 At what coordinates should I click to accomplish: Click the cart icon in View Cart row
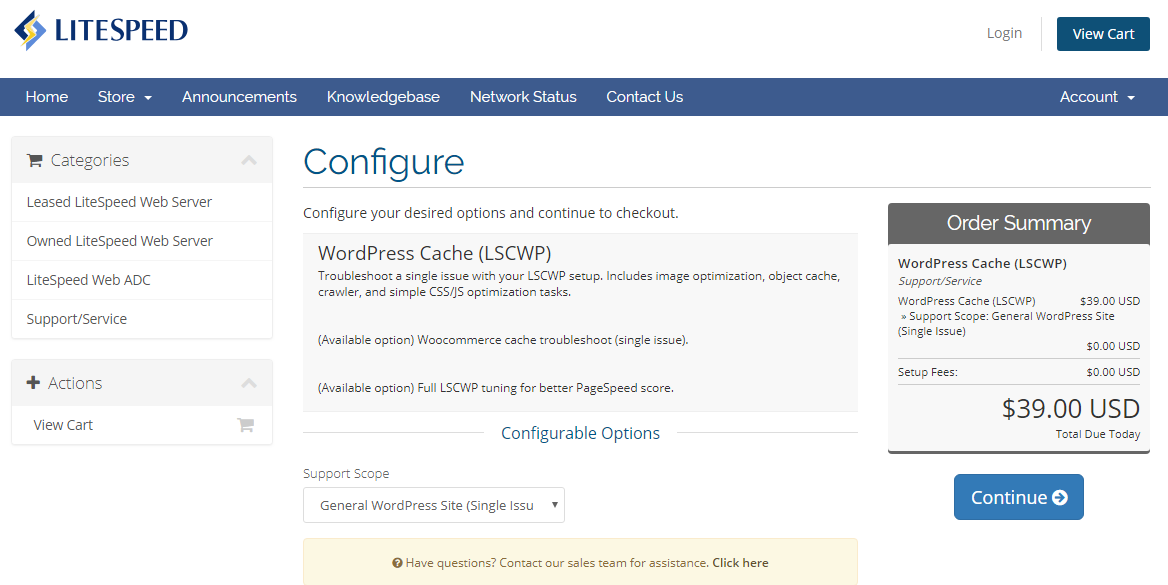click(245, 425)
